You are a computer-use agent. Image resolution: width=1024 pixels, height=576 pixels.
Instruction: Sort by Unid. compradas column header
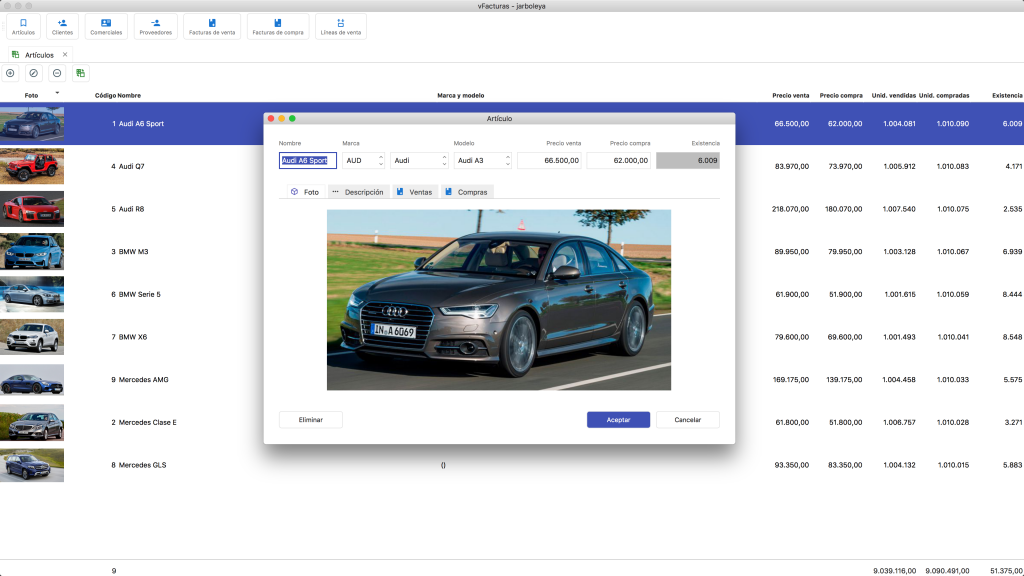coord(944,95)
